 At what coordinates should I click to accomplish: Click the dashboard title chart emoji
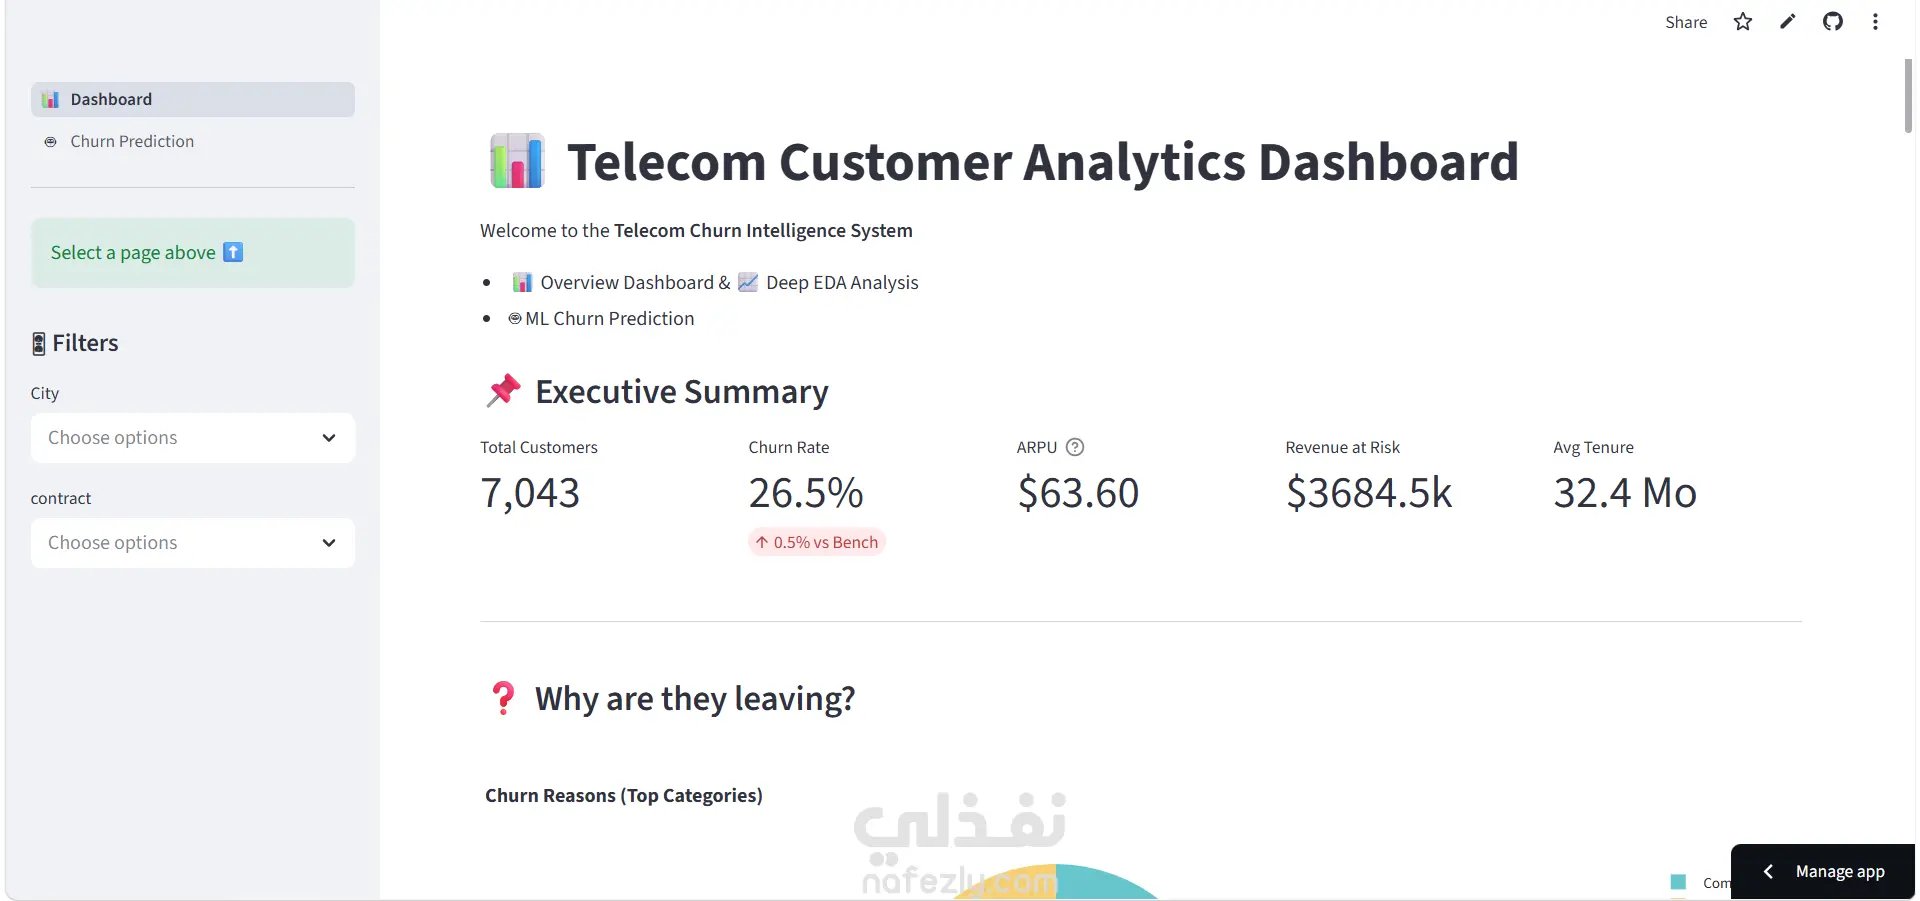(517, 161)
